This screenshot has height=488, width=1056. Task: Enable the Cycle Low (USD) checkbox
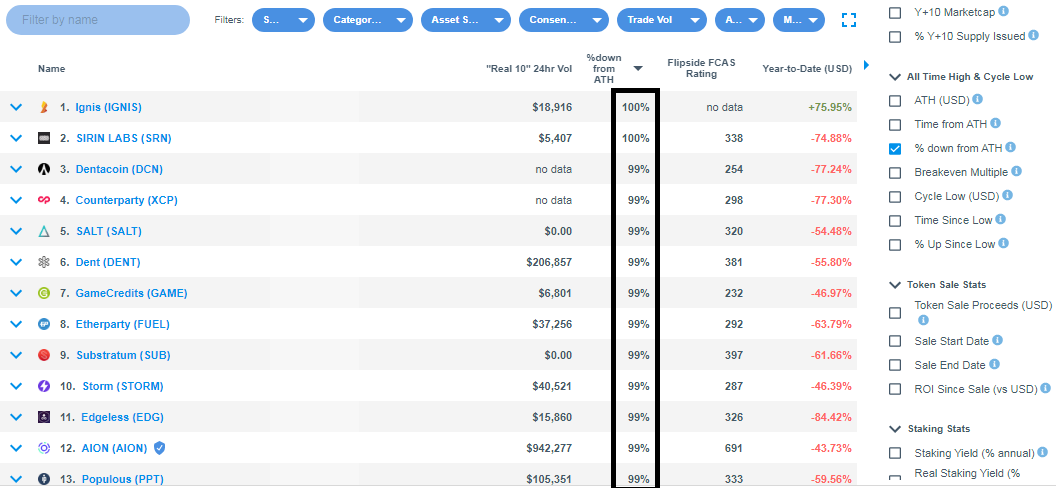(895, 197)
